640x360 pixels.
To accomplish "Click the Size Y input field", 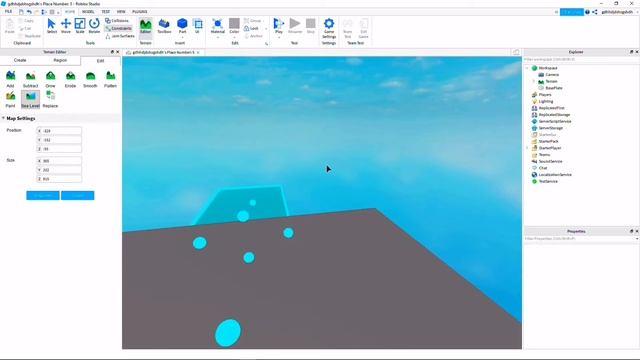I will pos(59,170).
